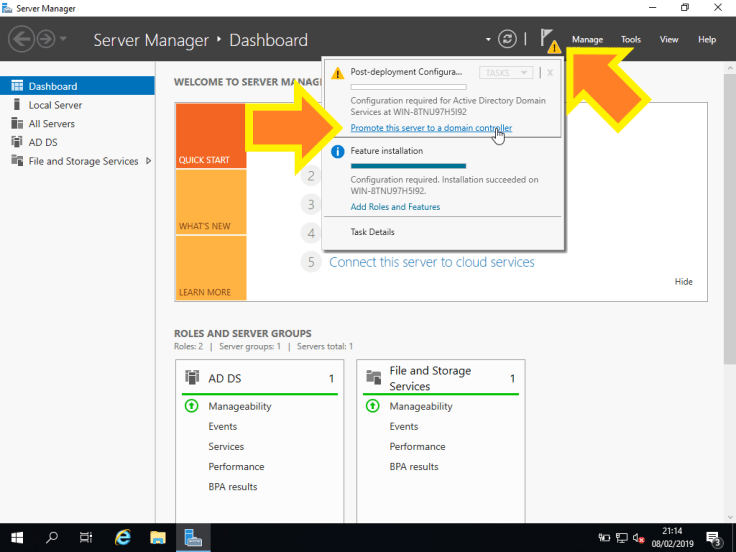Expand File and Storage Services arrow
This screenshot has height=552, width=736.
149,161
